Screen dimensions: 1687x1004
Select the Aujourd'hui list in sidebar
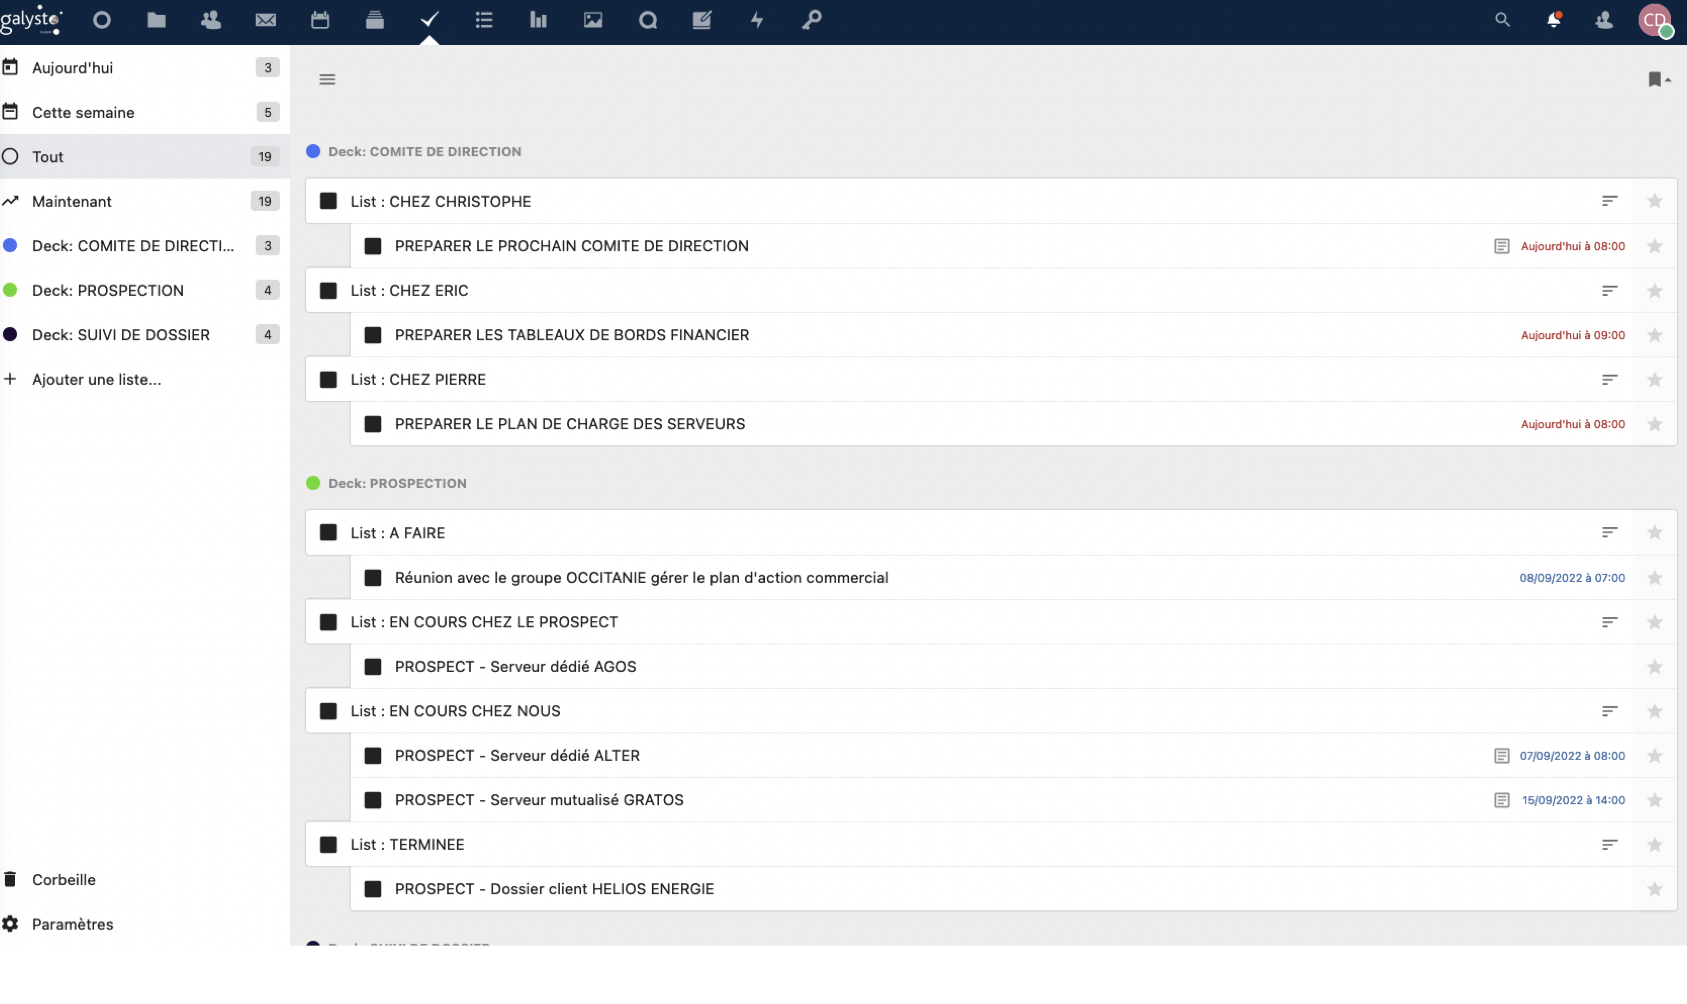point(73,68)
